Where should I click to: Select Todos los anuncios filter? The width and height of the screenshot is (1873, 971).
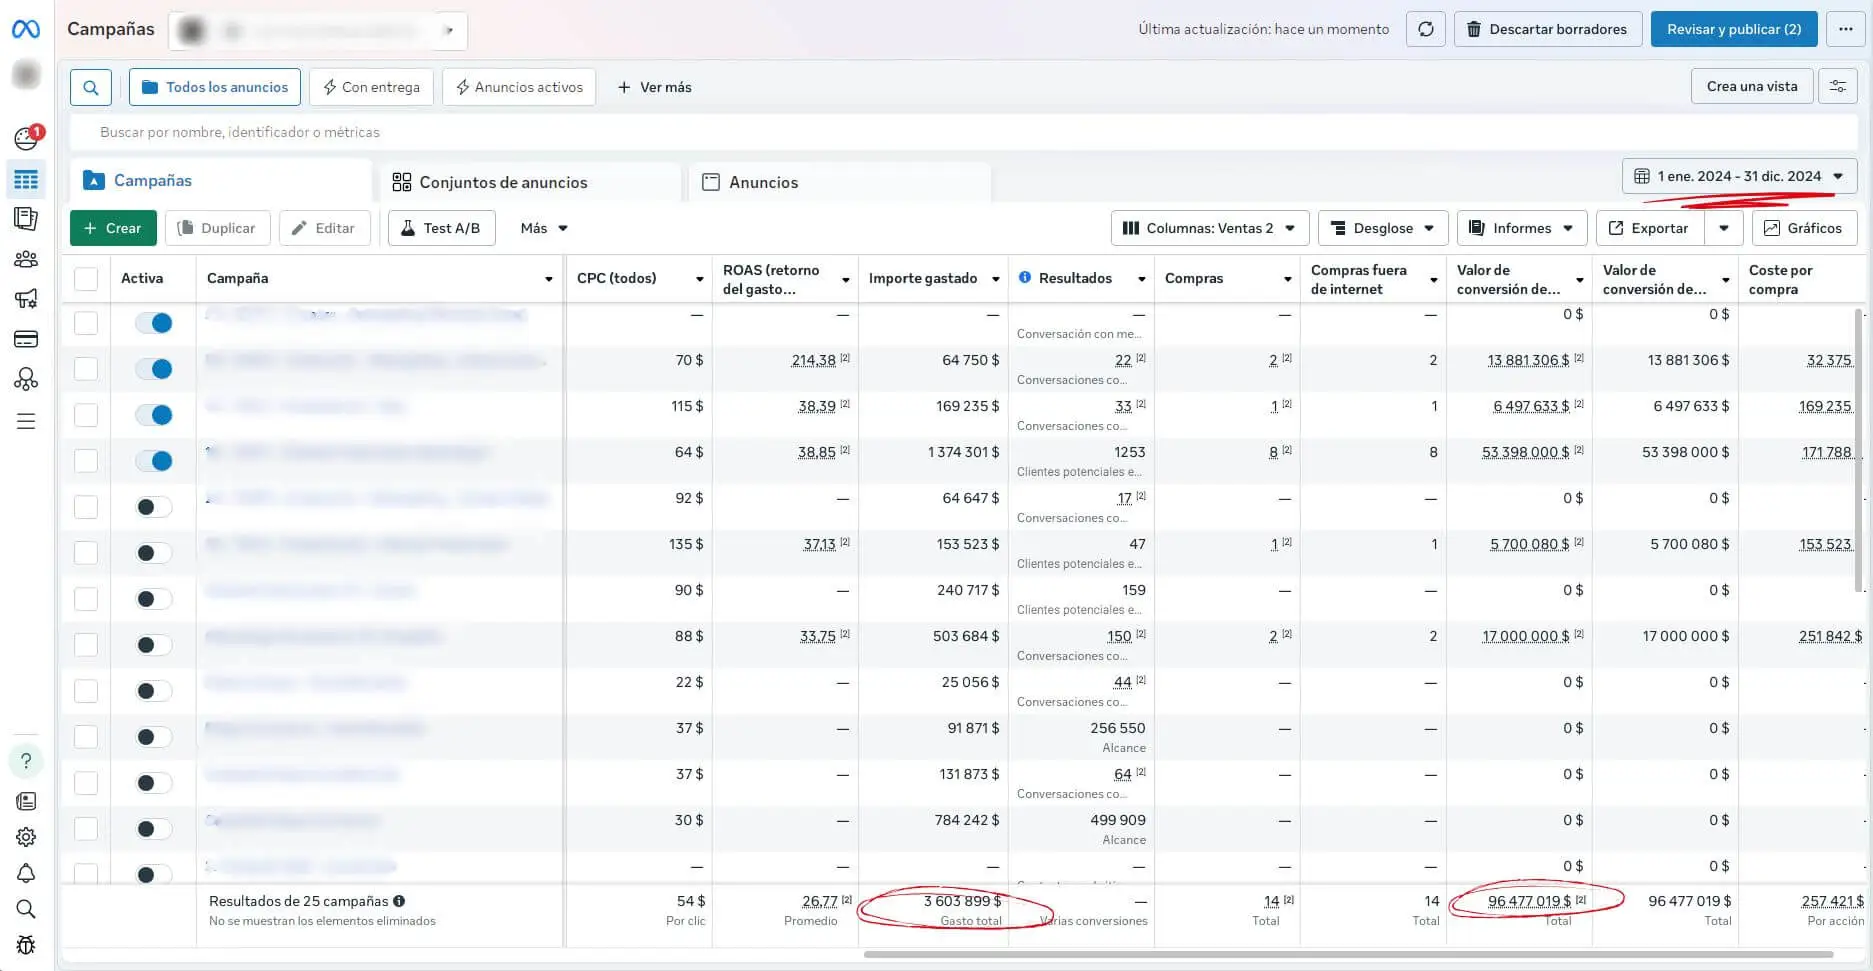(215, 87)
